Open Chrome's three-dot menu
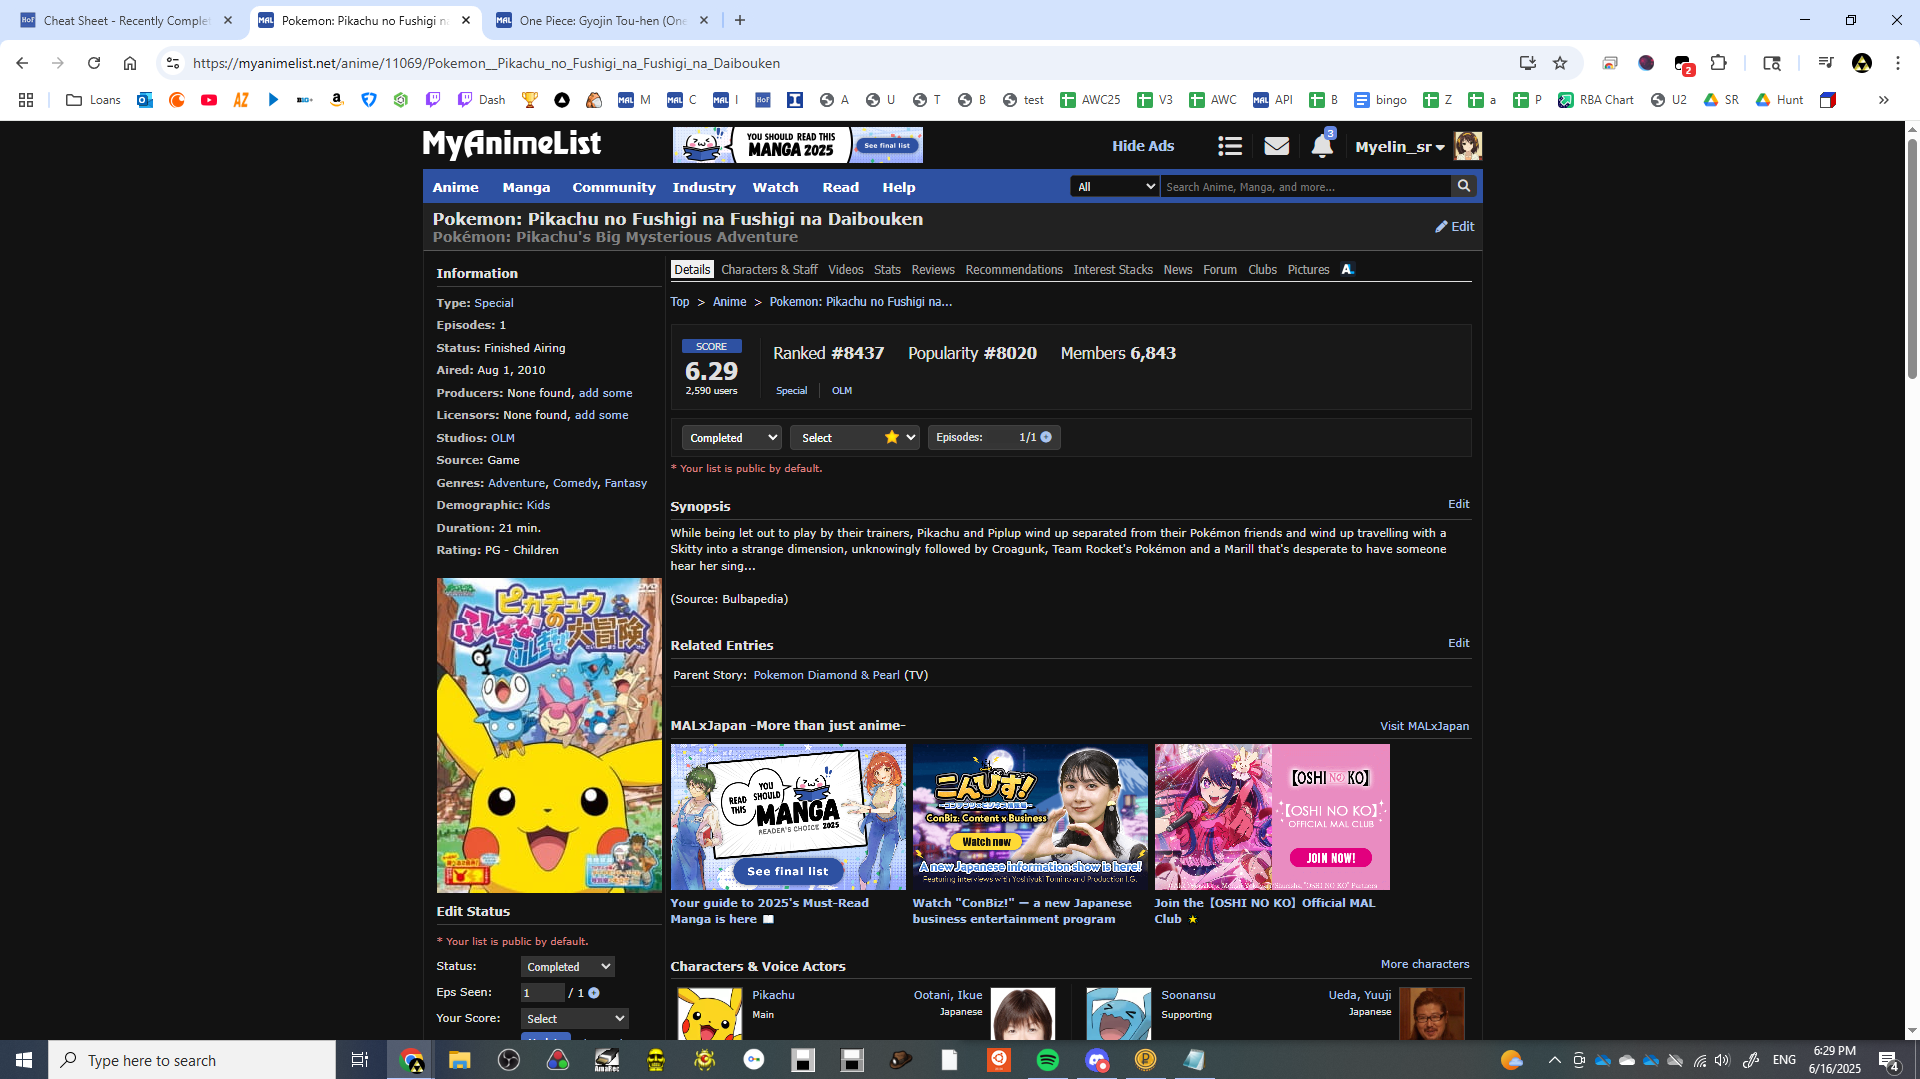Screen dimensions: 1920x1079 (x=1898, y=63)
